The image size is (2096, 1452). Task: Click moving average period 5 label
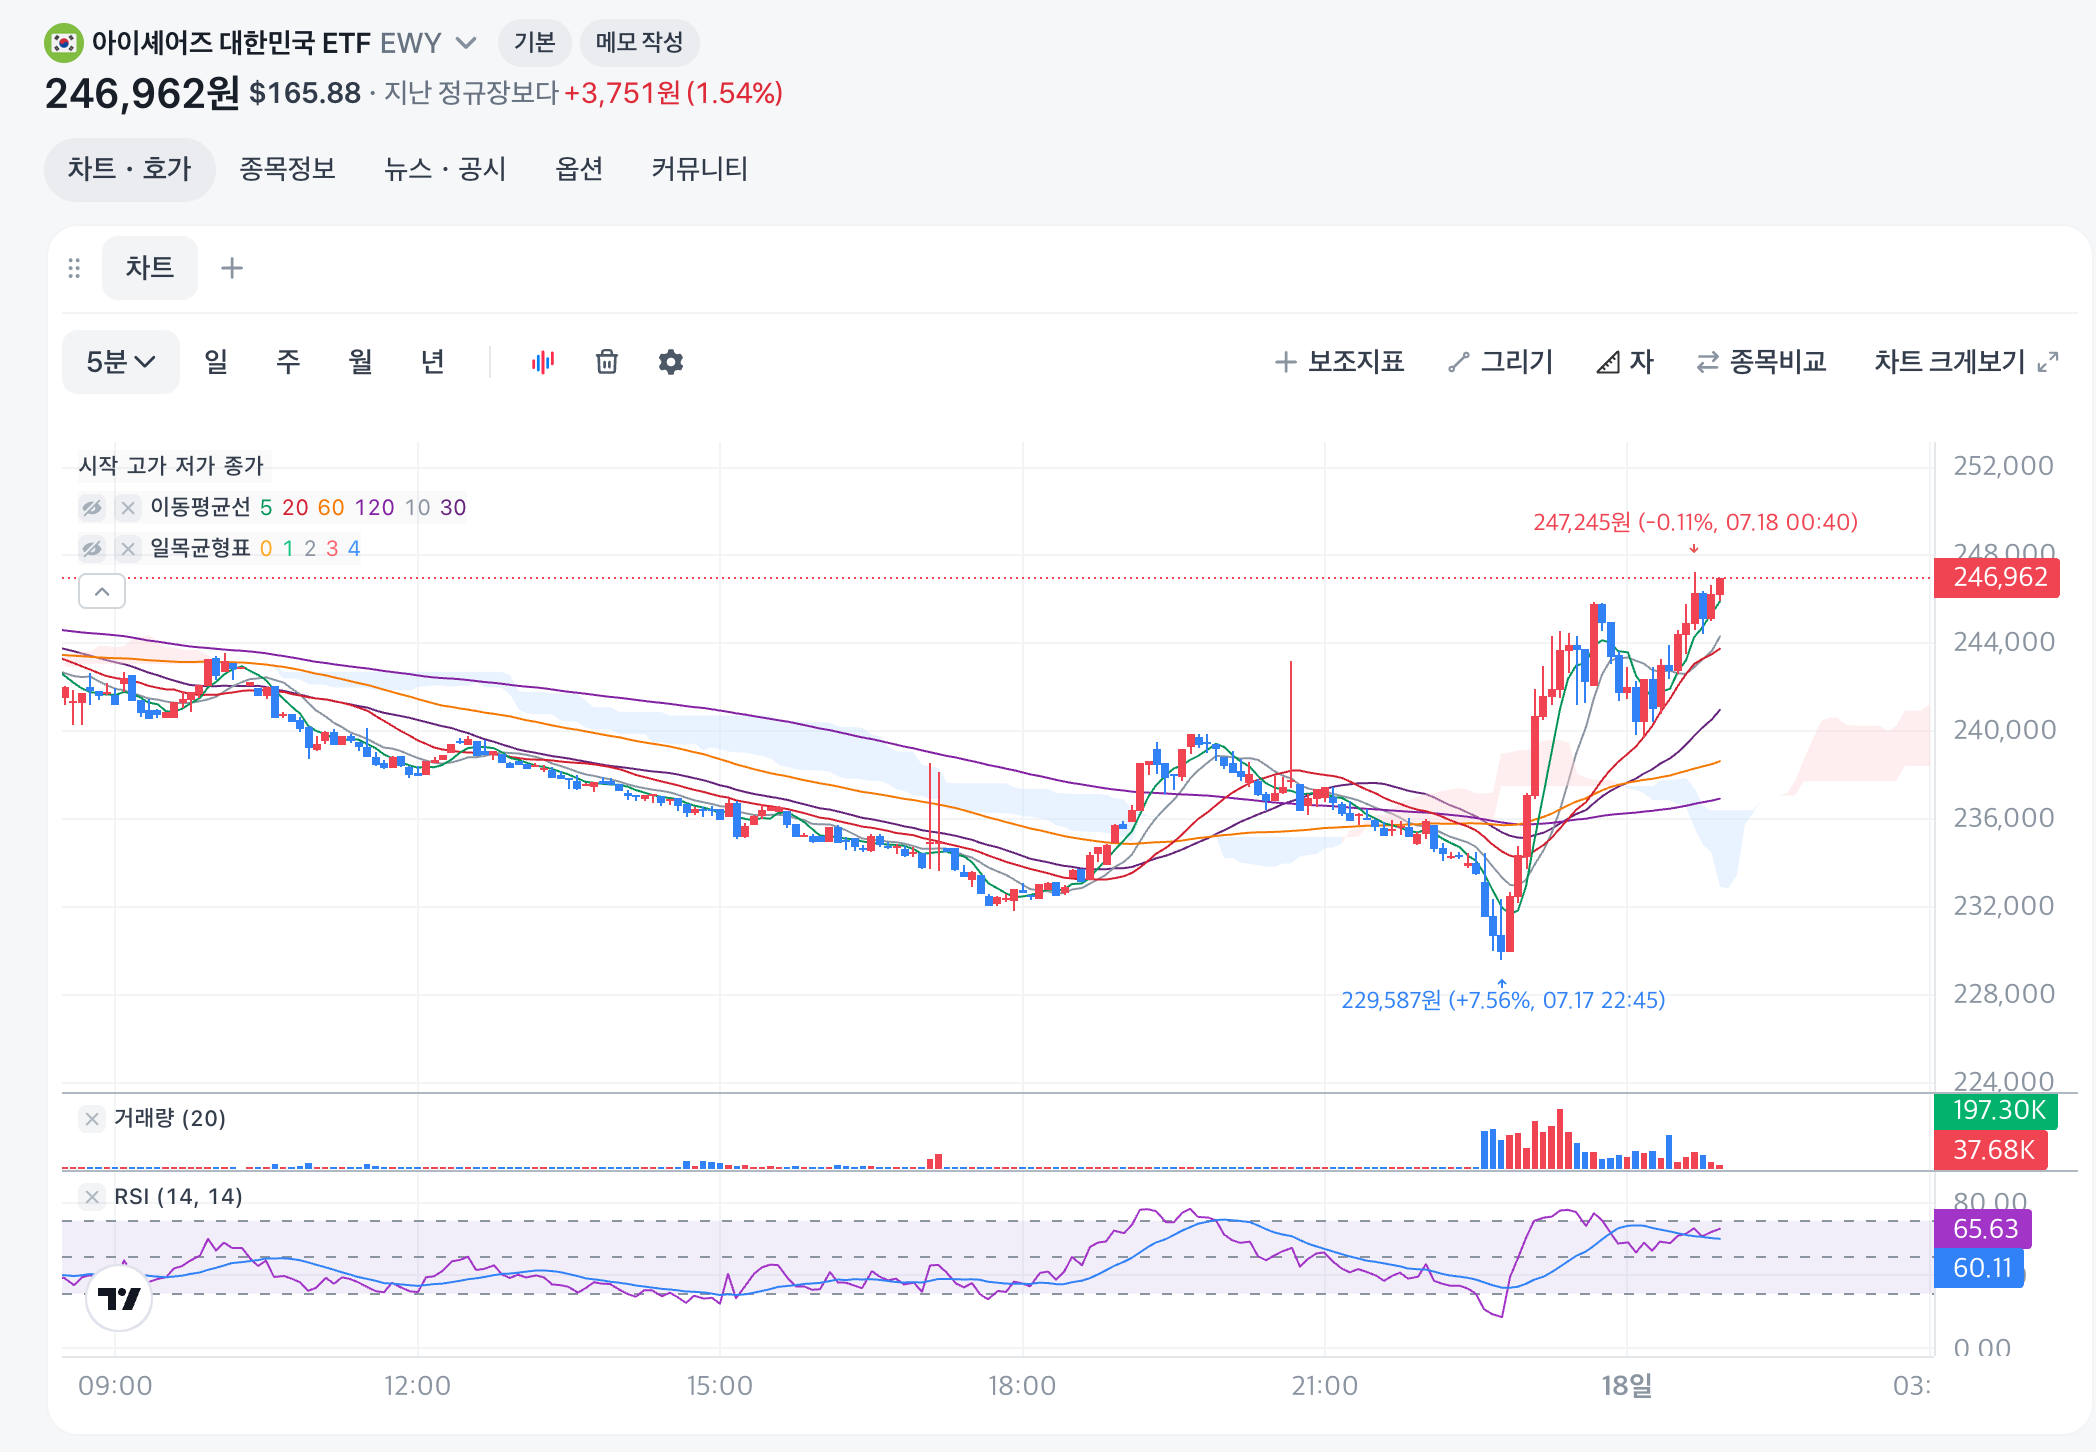click(x=266, y=508)
